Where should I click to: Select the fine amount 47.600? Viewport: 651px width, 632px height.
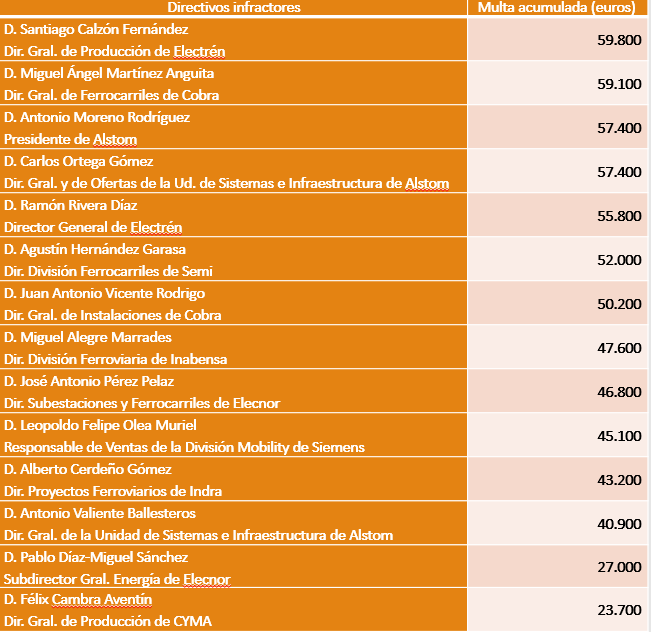click(619, 348)
